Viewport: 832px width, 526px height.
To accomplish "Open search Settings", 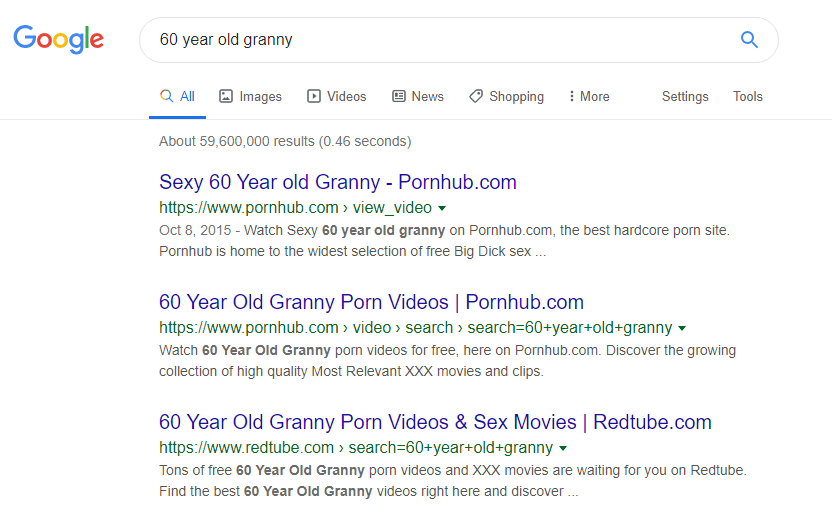I will pyautogui.click(x=685, y=97).
